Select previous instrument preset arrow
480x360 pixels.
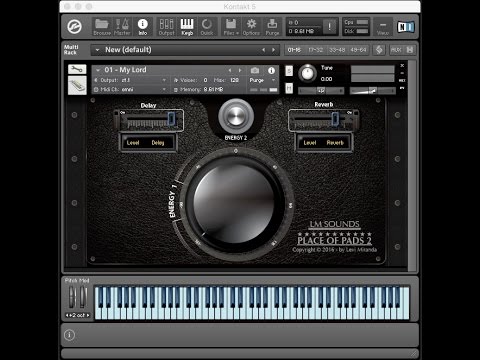[x=230, y=70]
